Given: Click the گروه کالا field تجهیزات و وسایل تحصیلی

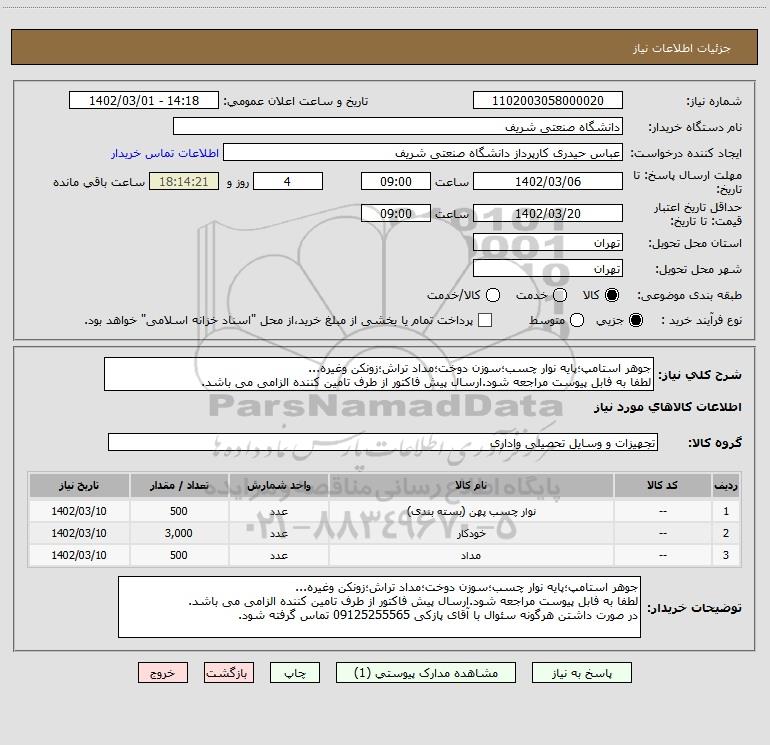Looking at the screenshot, I should tap(383, 442).
